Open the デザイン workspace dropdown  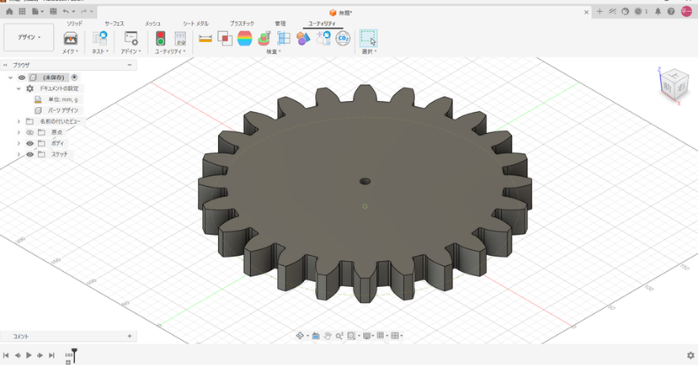29,37
